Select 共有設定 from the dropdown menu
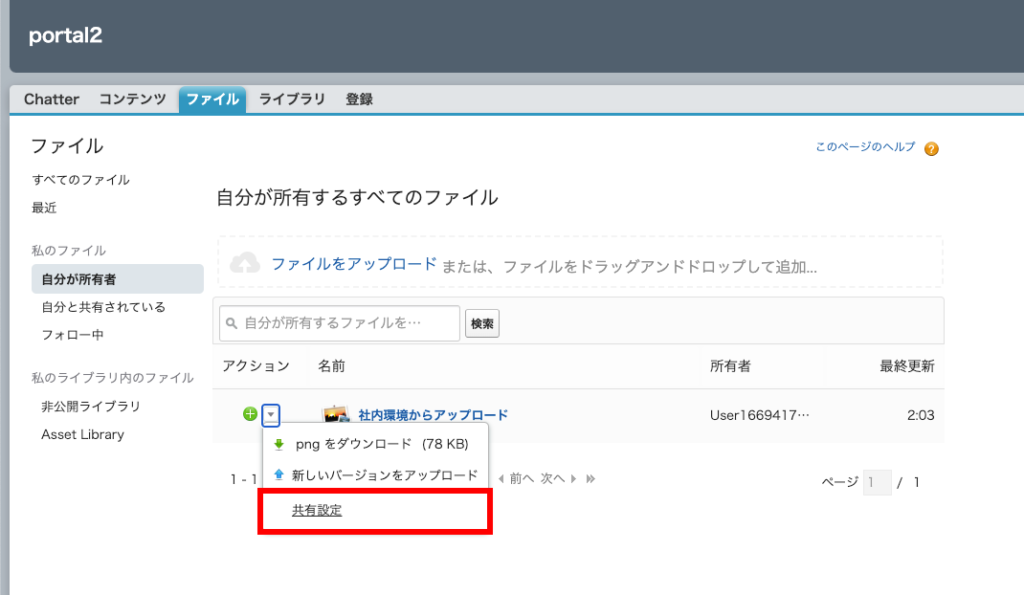 317,510
